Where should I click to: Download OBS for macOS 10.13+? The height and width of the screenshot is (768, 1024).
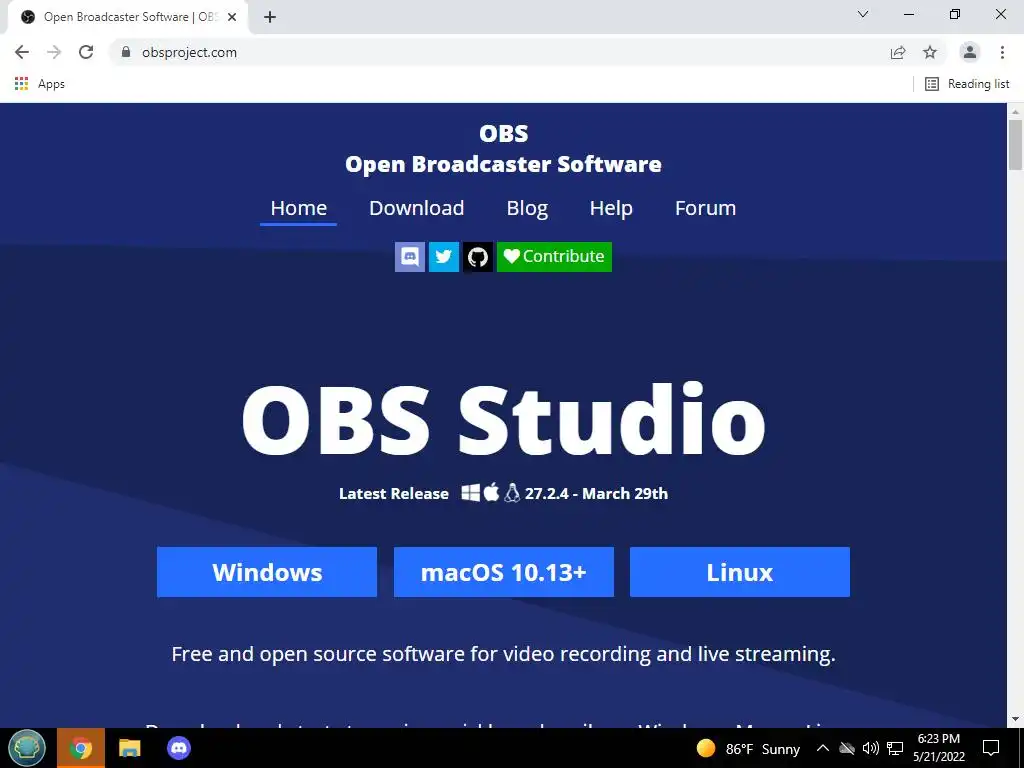(504, 572)
